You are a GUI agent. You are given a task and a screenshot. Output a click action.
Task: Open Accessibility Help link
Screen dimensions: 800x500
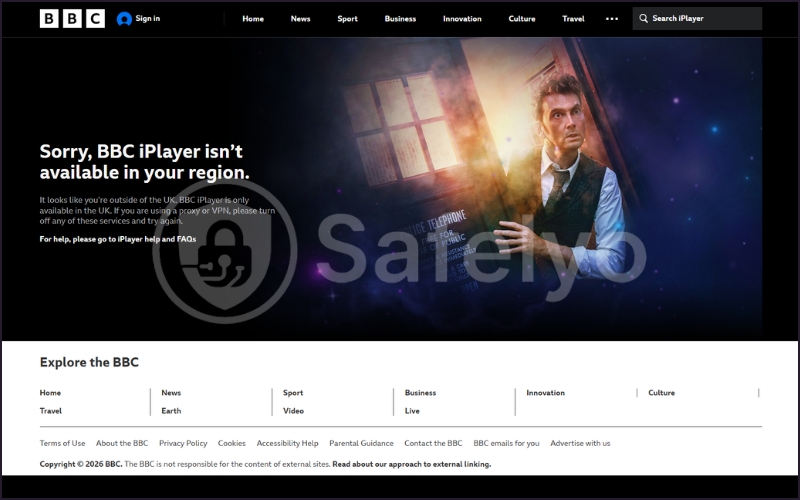click(287, 443)
